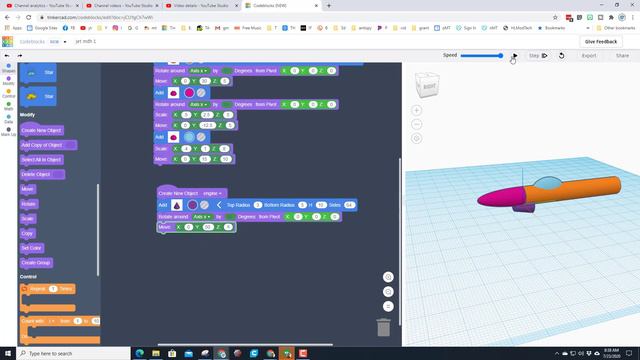Toggle the hole swatch beside the purple cone color

coord(204,205)
